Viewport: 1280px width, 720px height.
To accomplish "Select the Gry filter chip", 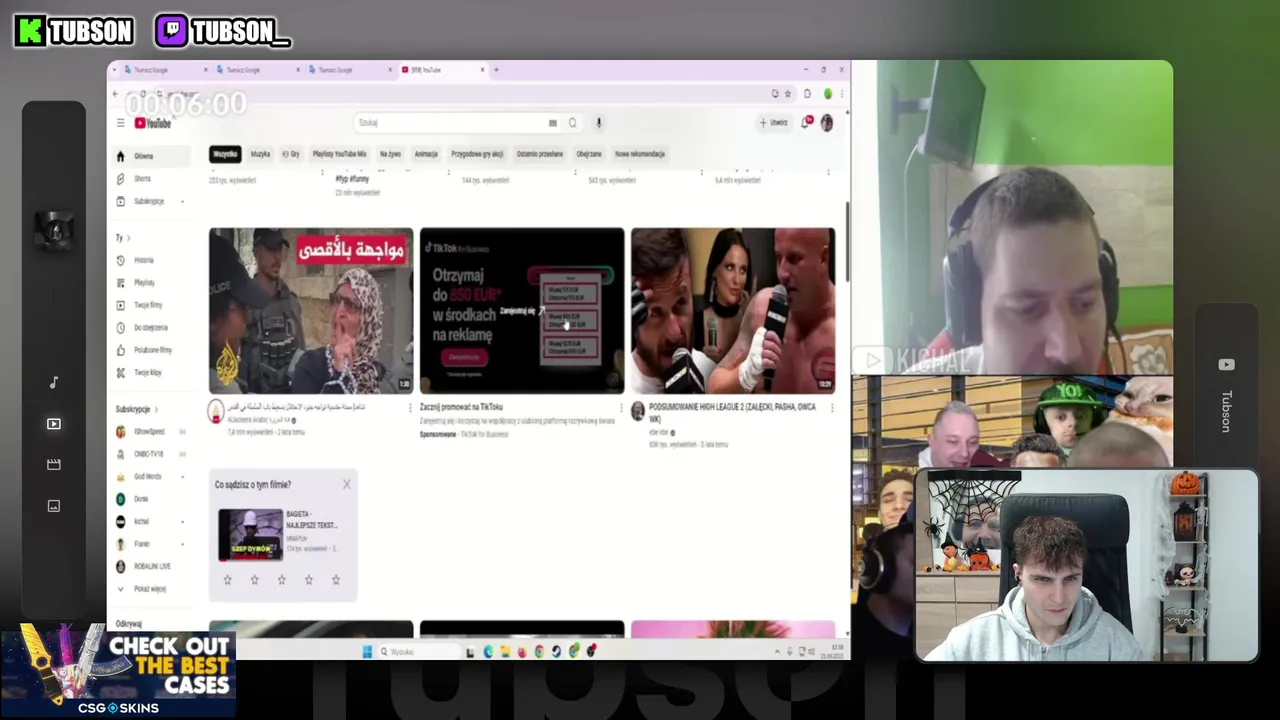I will pos(291,154).
